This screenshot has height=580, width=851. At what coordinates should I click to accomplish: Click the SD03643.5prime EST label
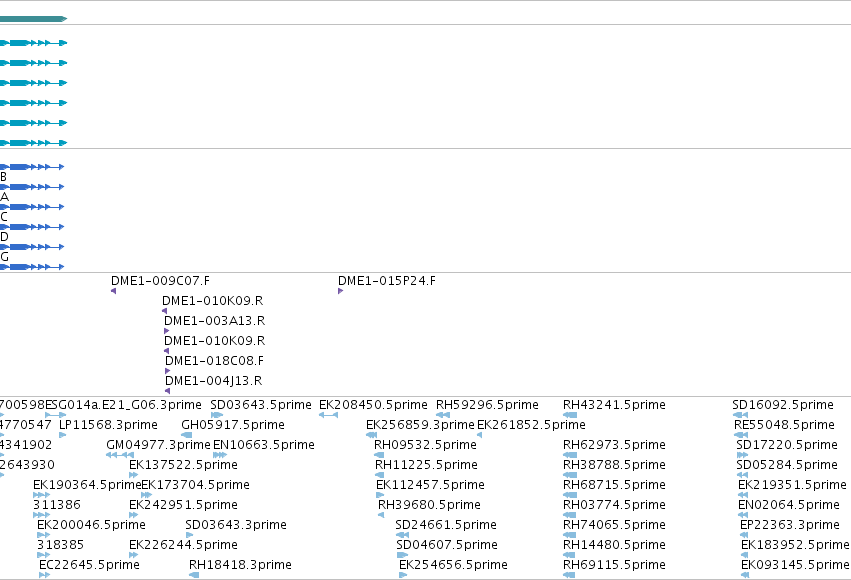point(261,405)
